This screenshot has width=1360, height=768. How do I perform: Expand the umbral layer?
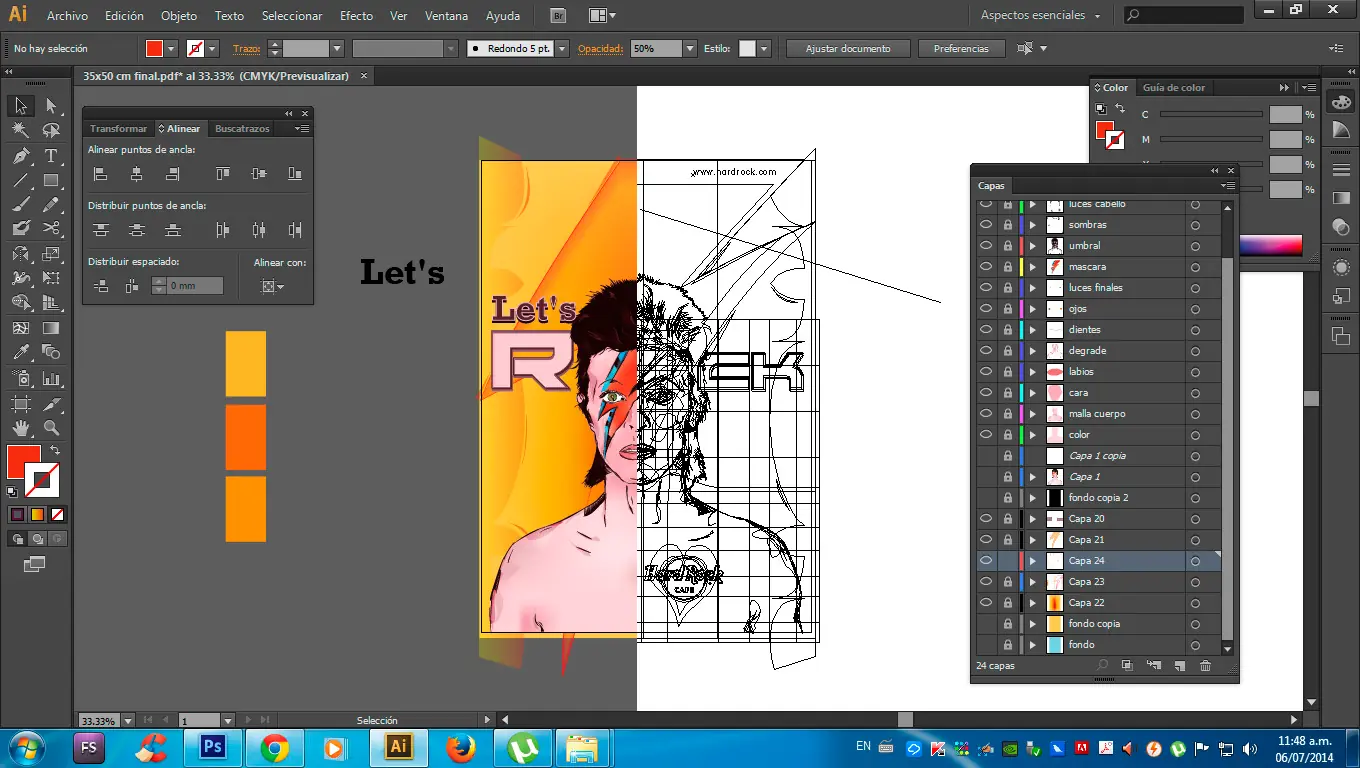pyautogui.click(x=1033, y=246)
